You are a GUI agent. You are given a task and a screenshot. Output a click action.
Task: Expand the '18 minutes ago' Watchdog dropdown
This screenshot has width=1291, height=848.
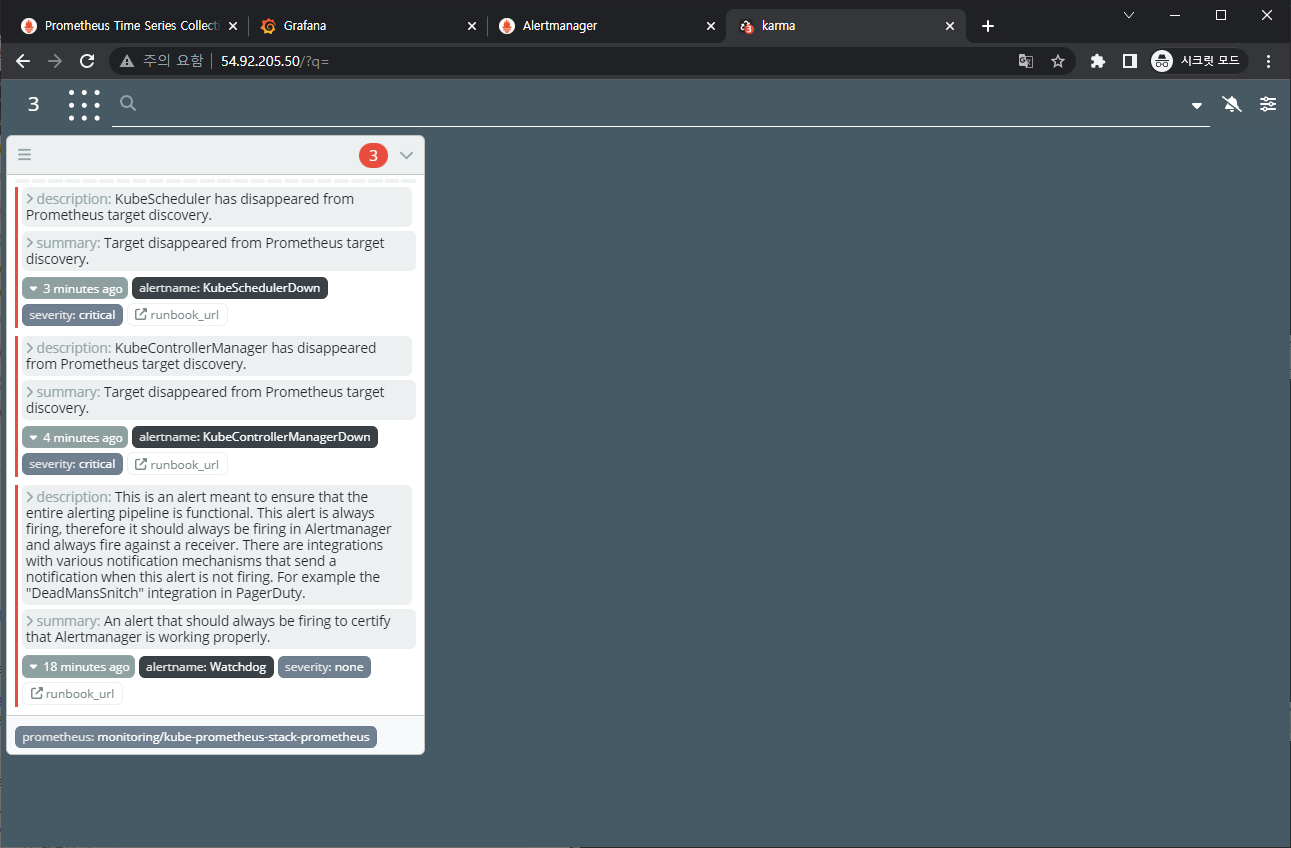(78, 667)
